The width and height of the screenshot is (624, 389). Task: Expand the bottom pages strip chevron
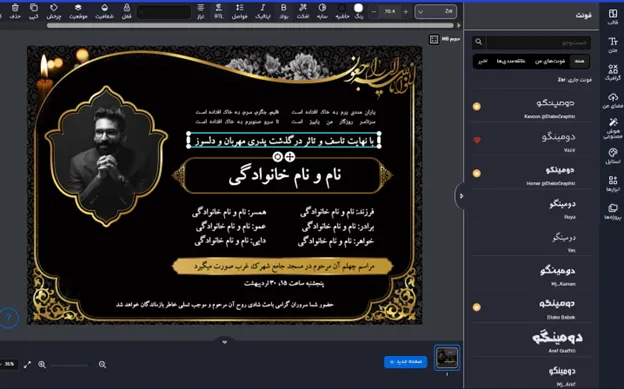224,342
